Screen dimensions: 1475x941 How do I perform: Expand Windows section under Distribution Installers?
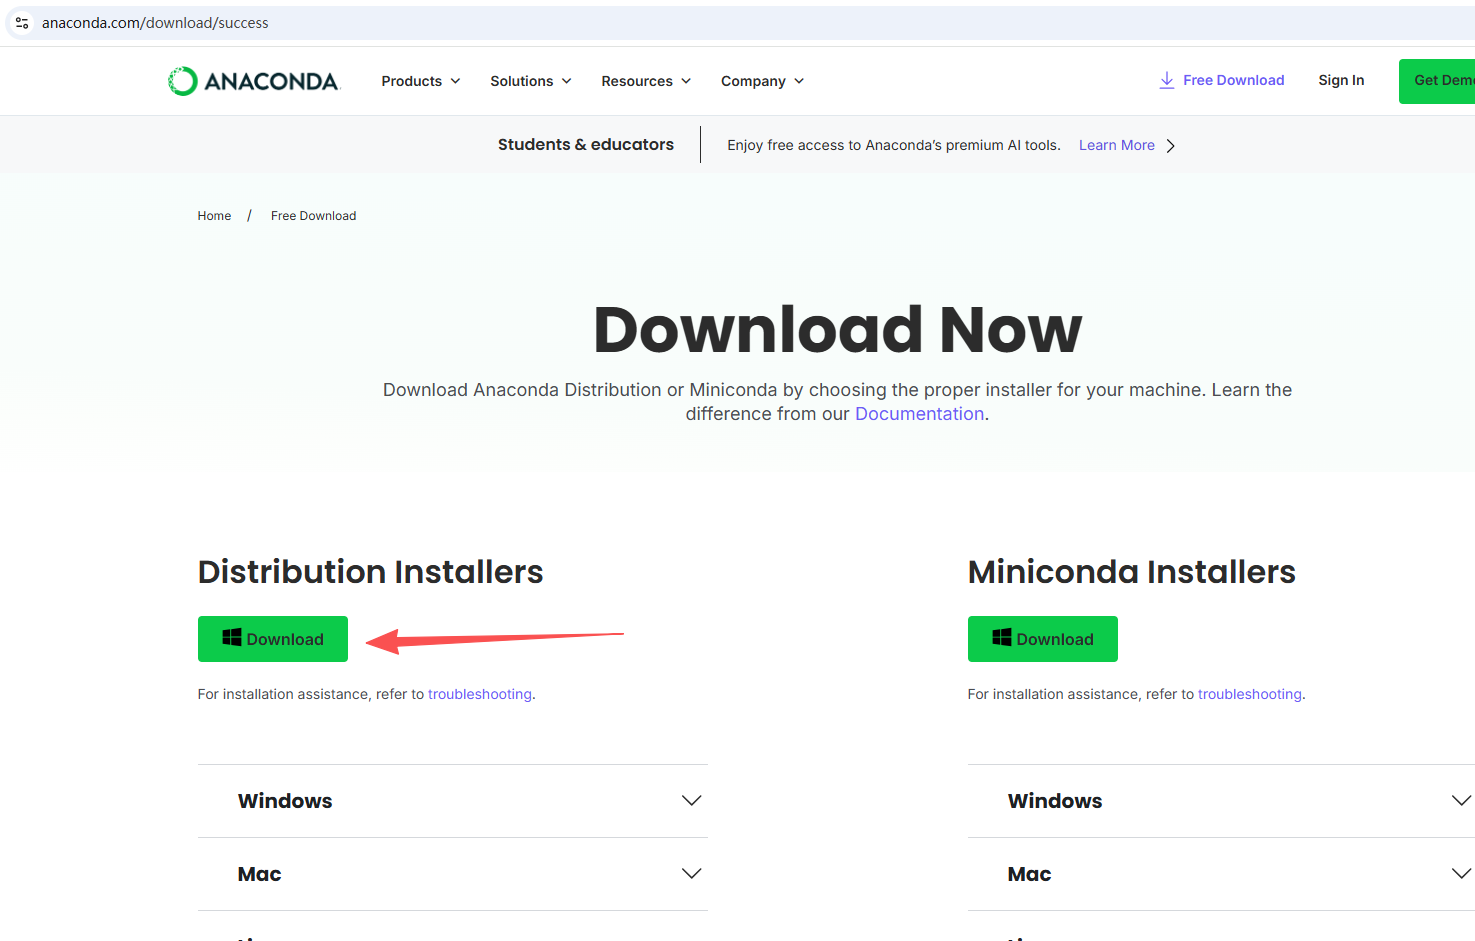click(x=453, y=801)
